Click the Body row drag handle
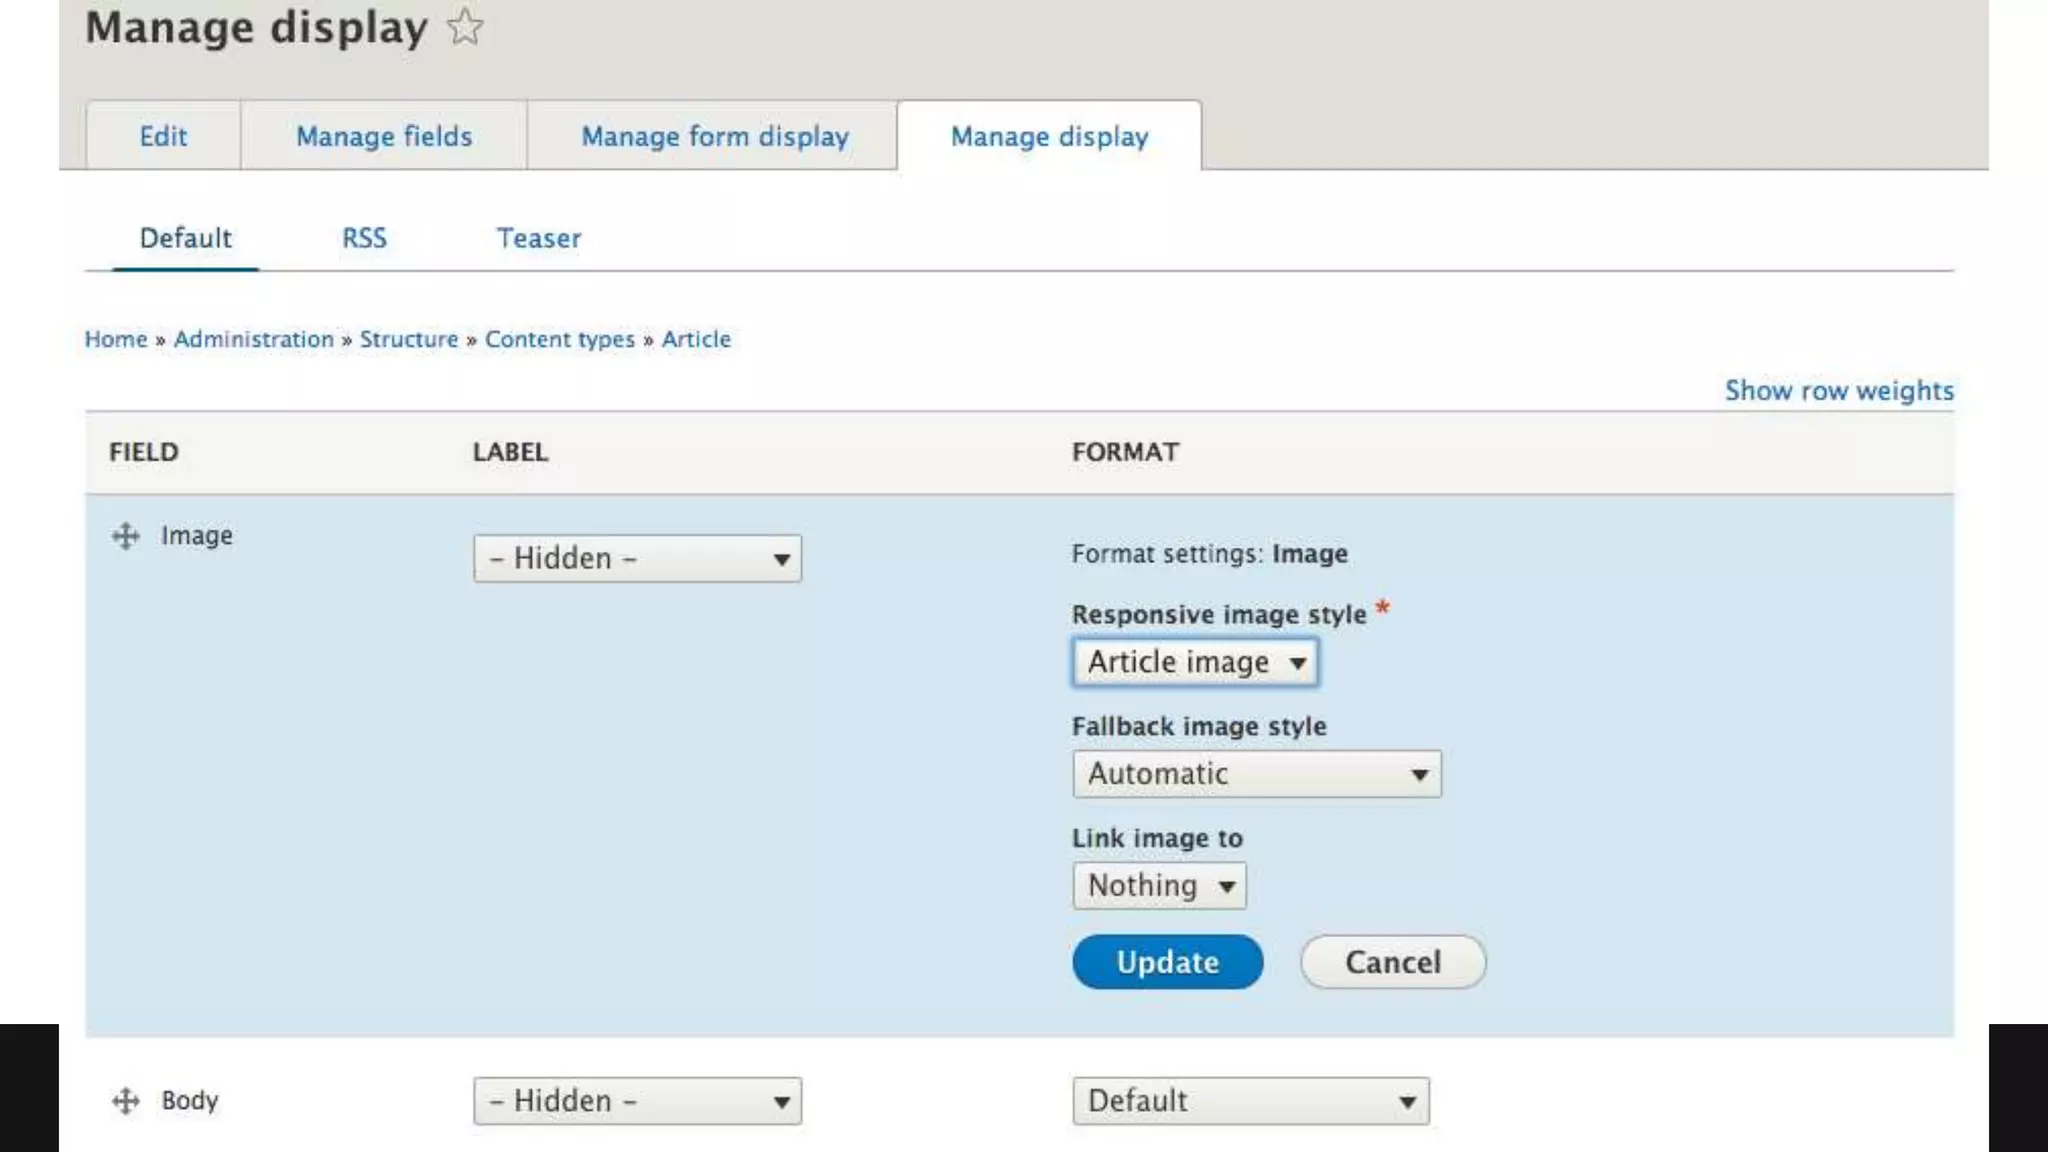This screenshot has height=1152, width=2048. (126, 1101)
